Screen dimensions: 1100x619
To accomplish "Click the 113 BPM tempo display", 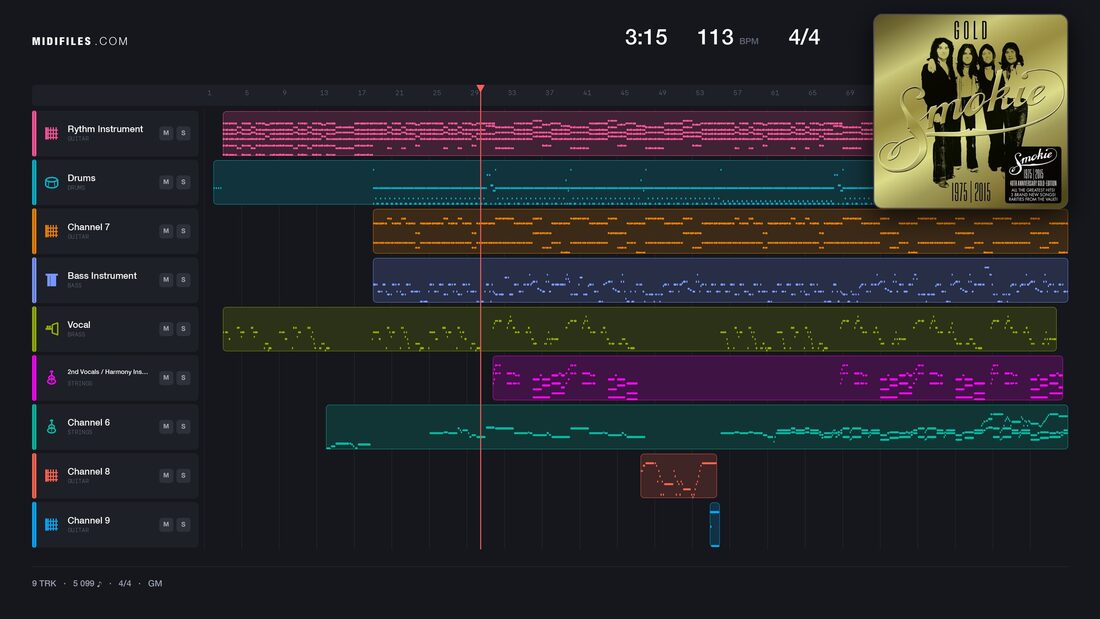I will pyautogui.click(x=727, y=37).
